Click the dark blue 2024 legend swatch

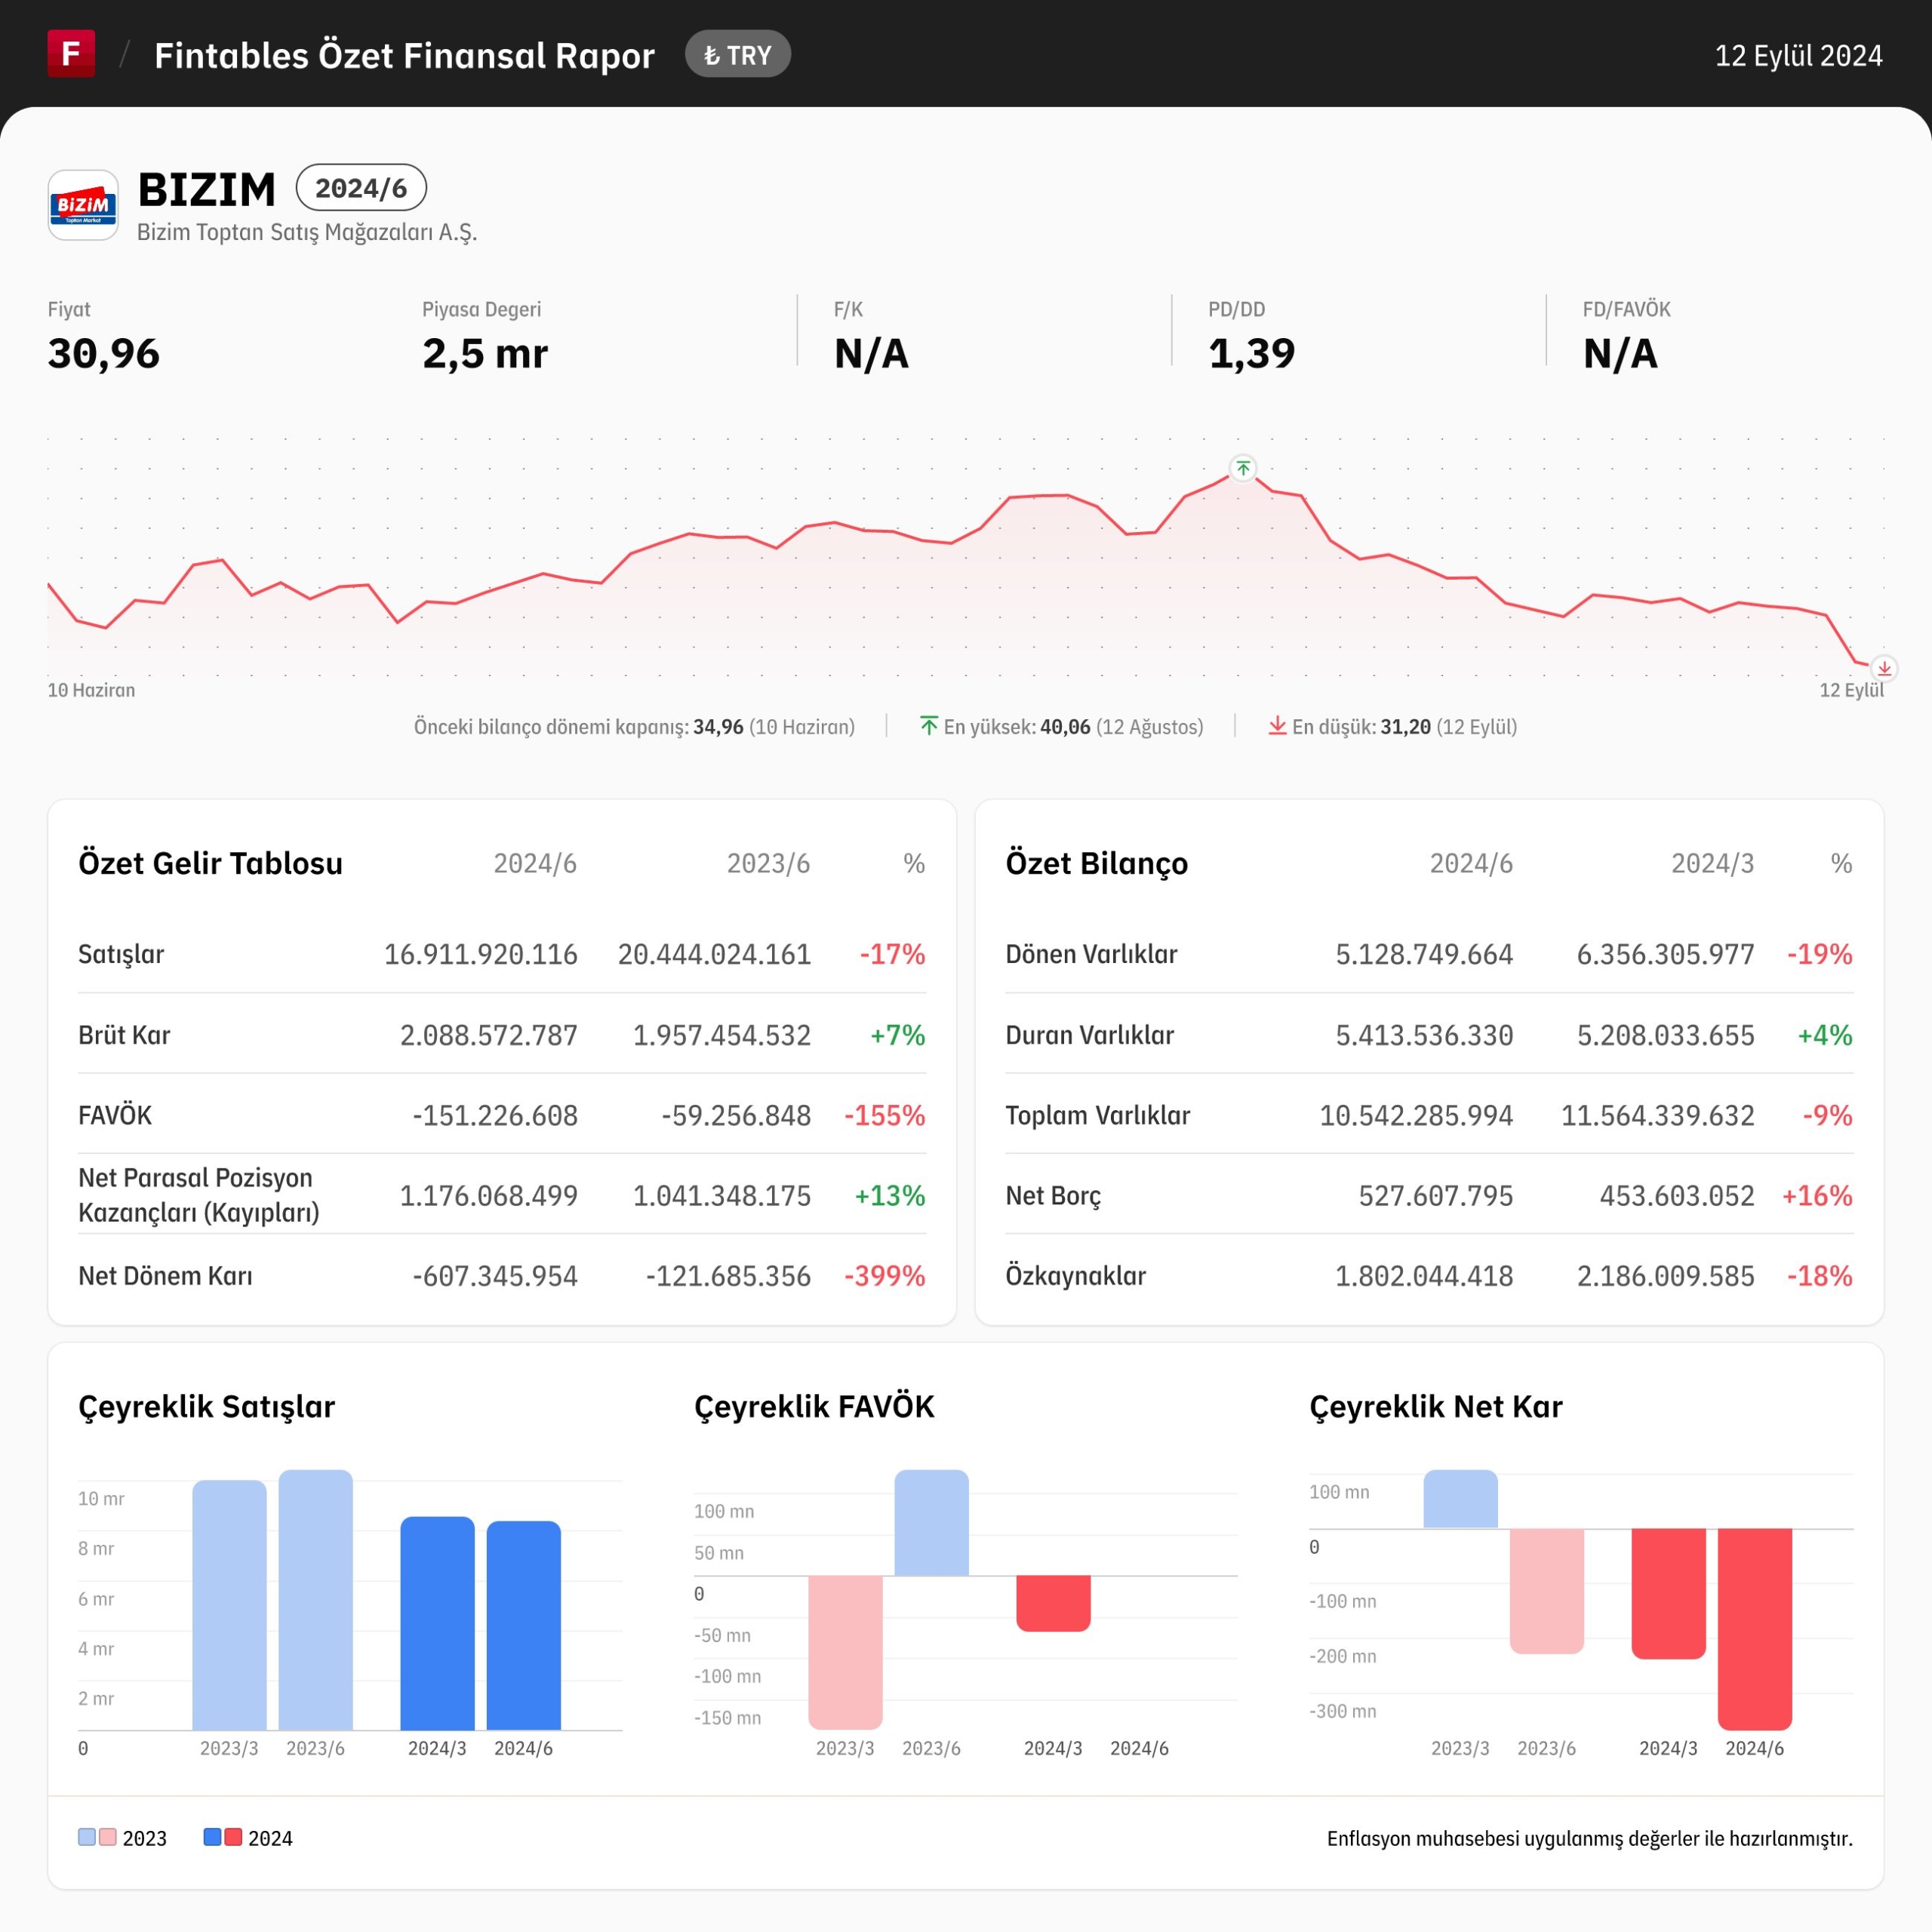[x=212, y=1837]
